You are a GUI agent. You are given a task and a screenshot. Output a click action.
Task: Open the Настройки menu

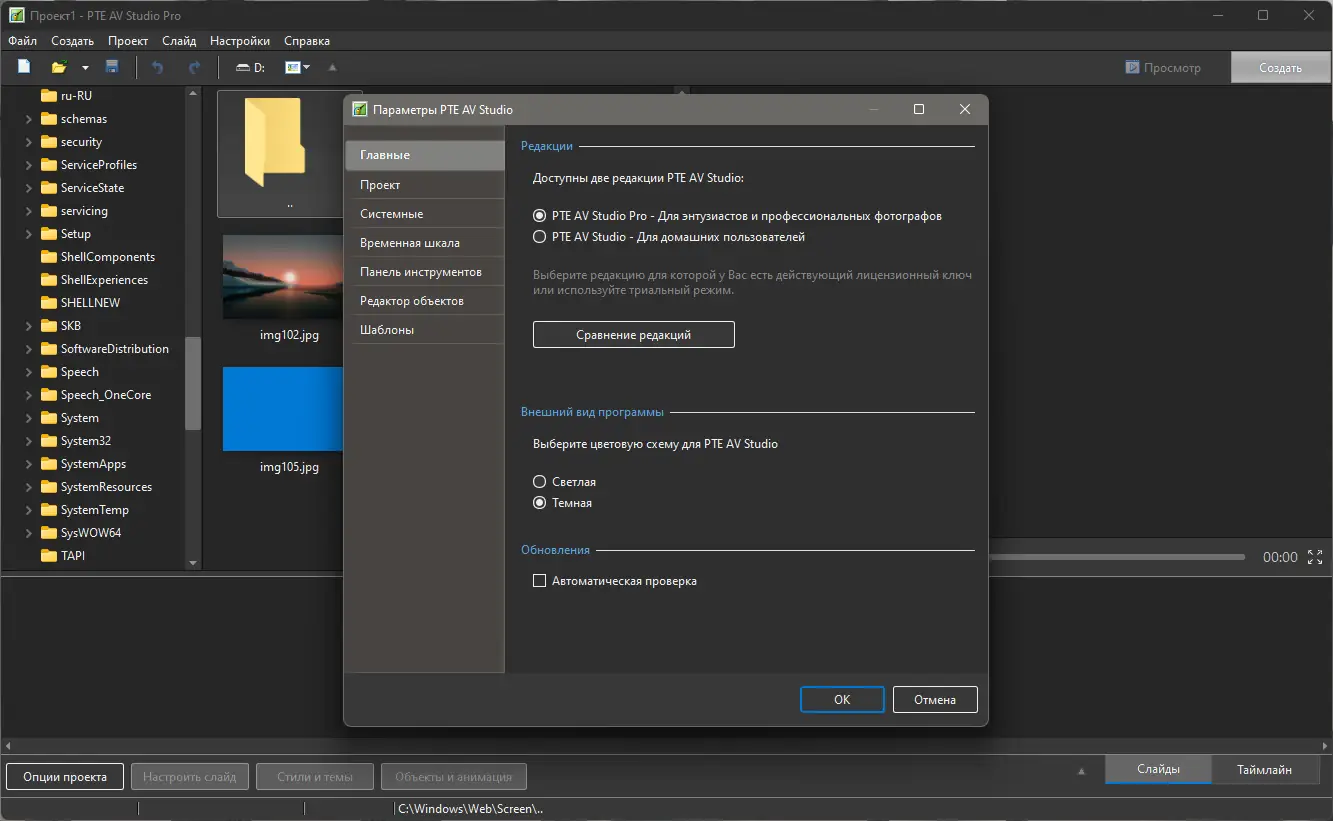pos(240,41)
